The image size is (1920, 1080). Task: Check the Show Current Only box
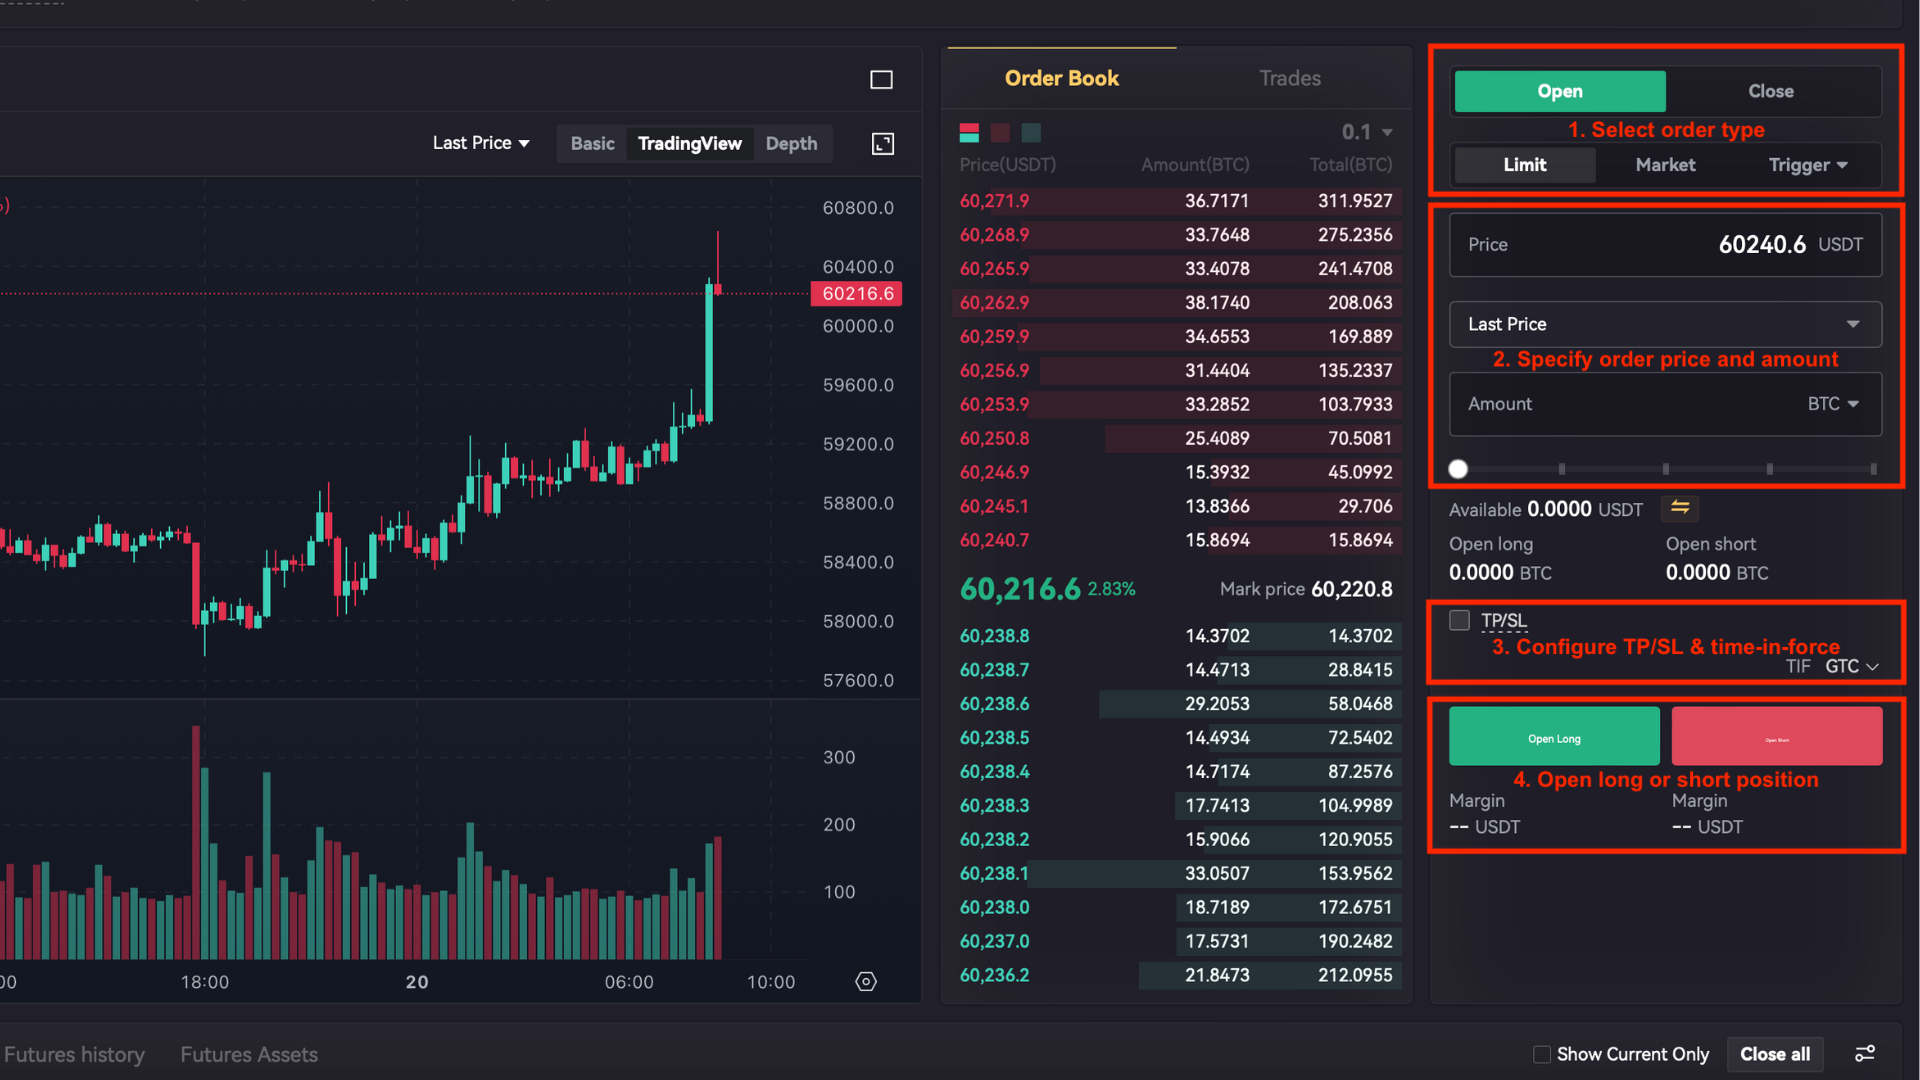(1542, 1054)
